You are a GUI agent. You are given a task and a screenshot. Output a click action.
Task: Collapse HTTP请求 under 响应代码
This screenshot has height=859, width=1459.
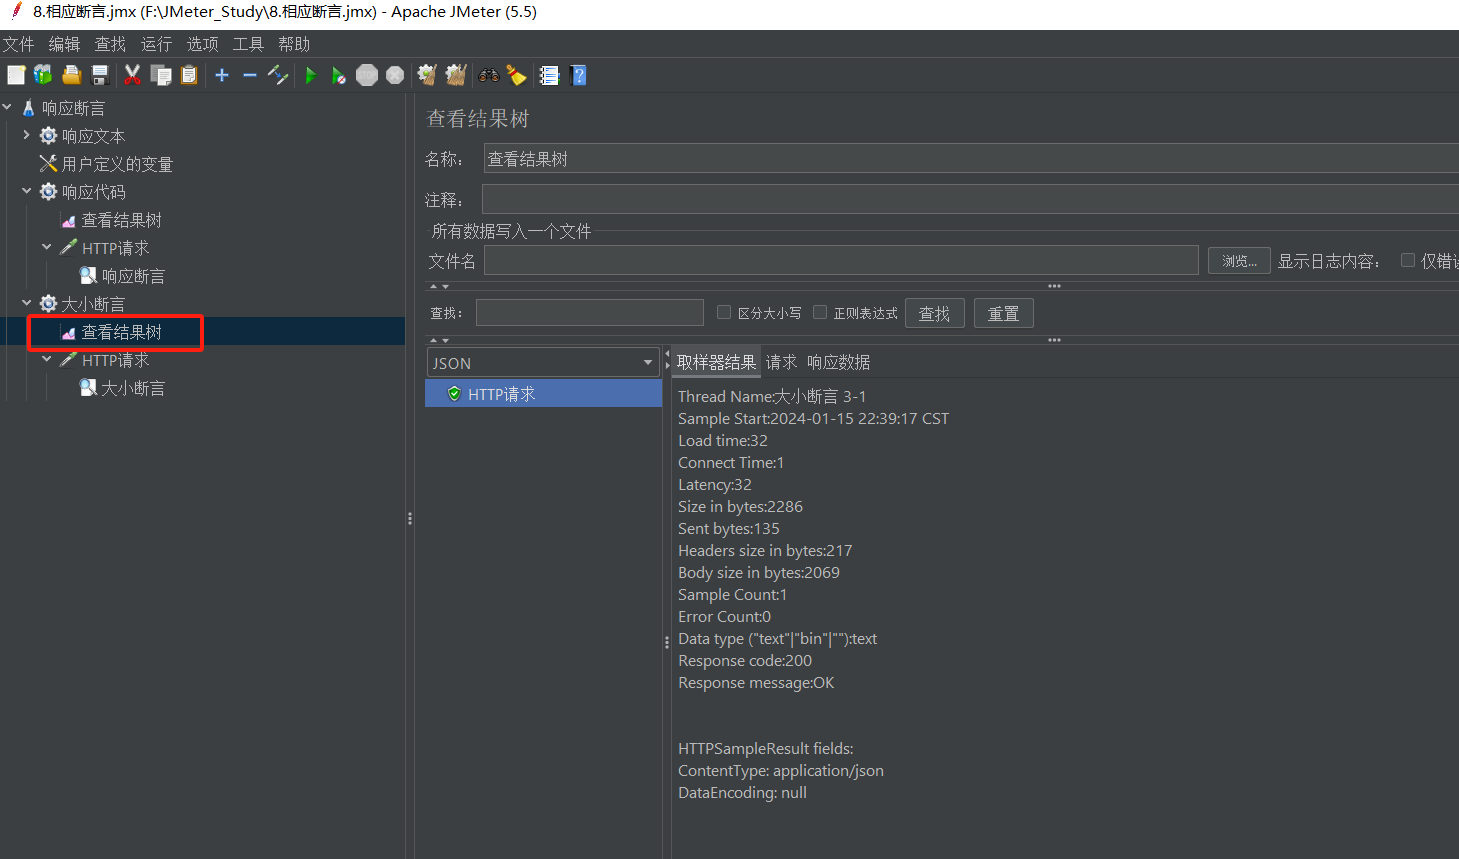tap(47, 246)
